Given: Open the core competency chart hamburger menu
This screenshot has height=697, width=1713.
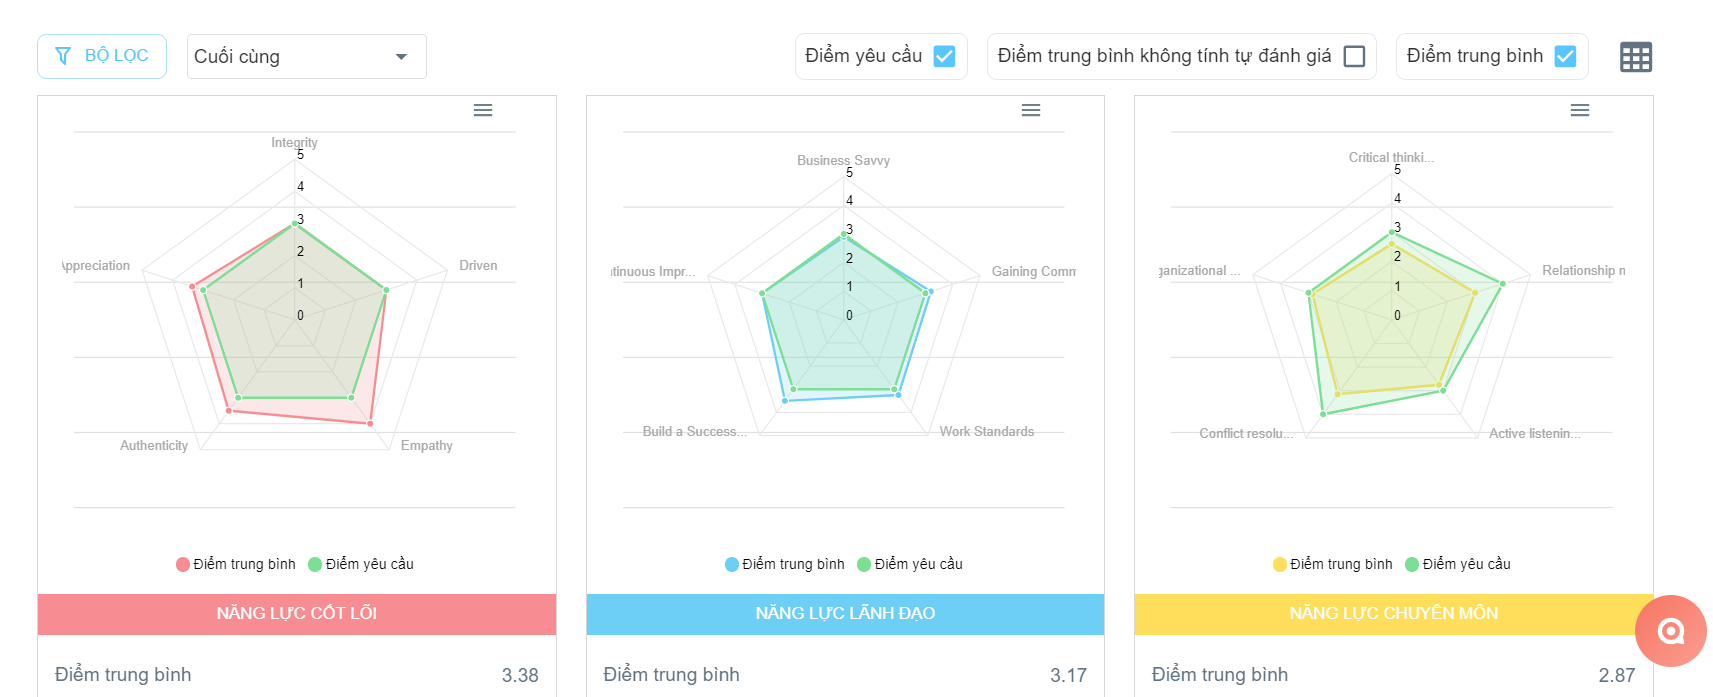Looking at the screenshot, I should point(483,110).
